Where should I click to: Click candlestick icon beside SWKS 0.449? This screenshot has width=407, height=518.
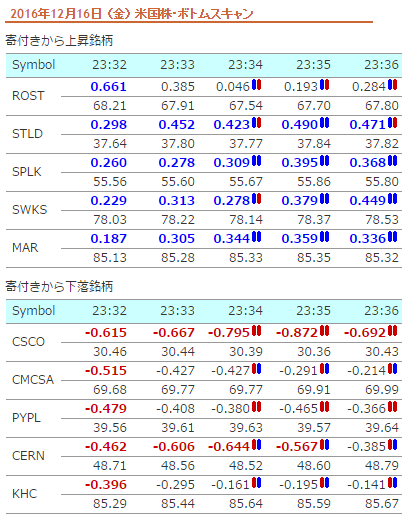[392, 199]
